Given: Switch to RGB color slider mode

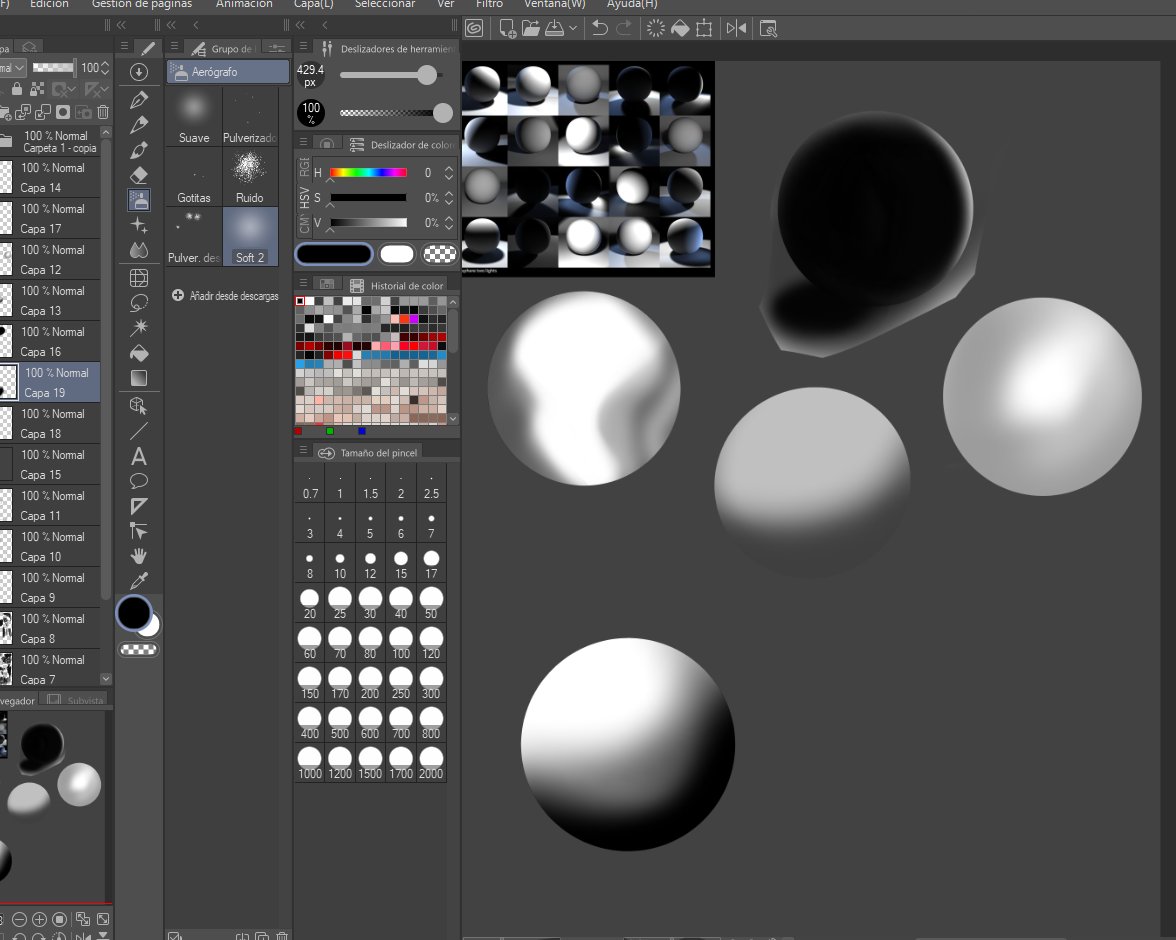Looking at the screenshot, I should coord(304,167).
